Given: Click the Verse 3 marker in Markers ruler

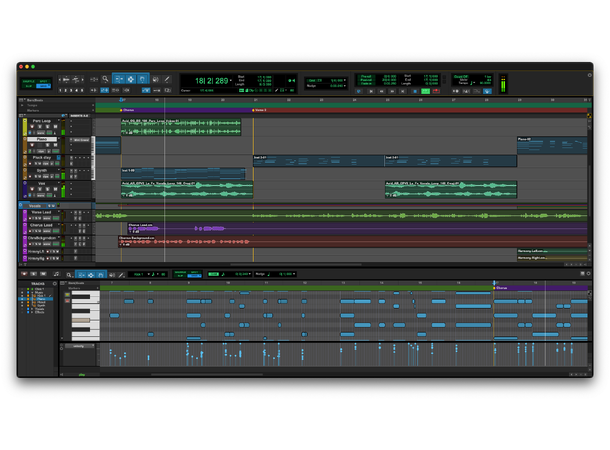Looking at the screenshot, I should [x=259, y=110].
